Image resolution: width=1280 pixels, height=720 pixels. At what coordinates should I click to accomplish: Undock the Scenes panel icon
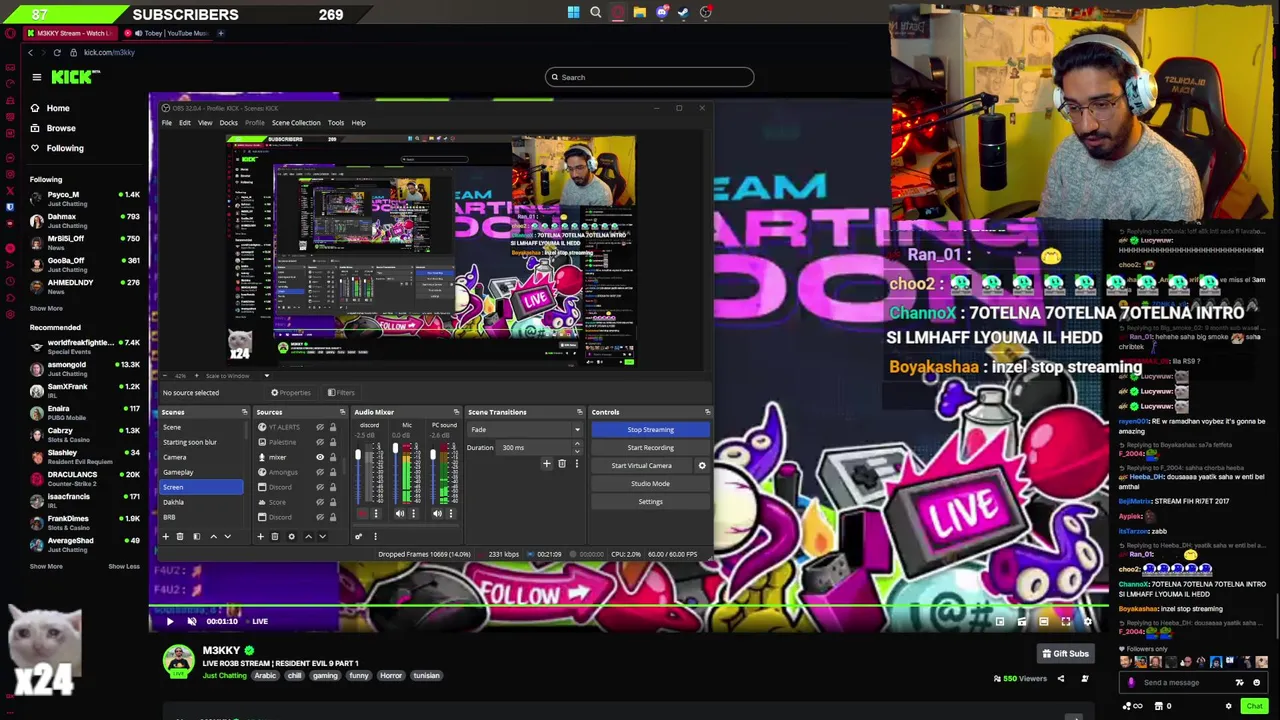pyautogui.click(x=244, y=412)
